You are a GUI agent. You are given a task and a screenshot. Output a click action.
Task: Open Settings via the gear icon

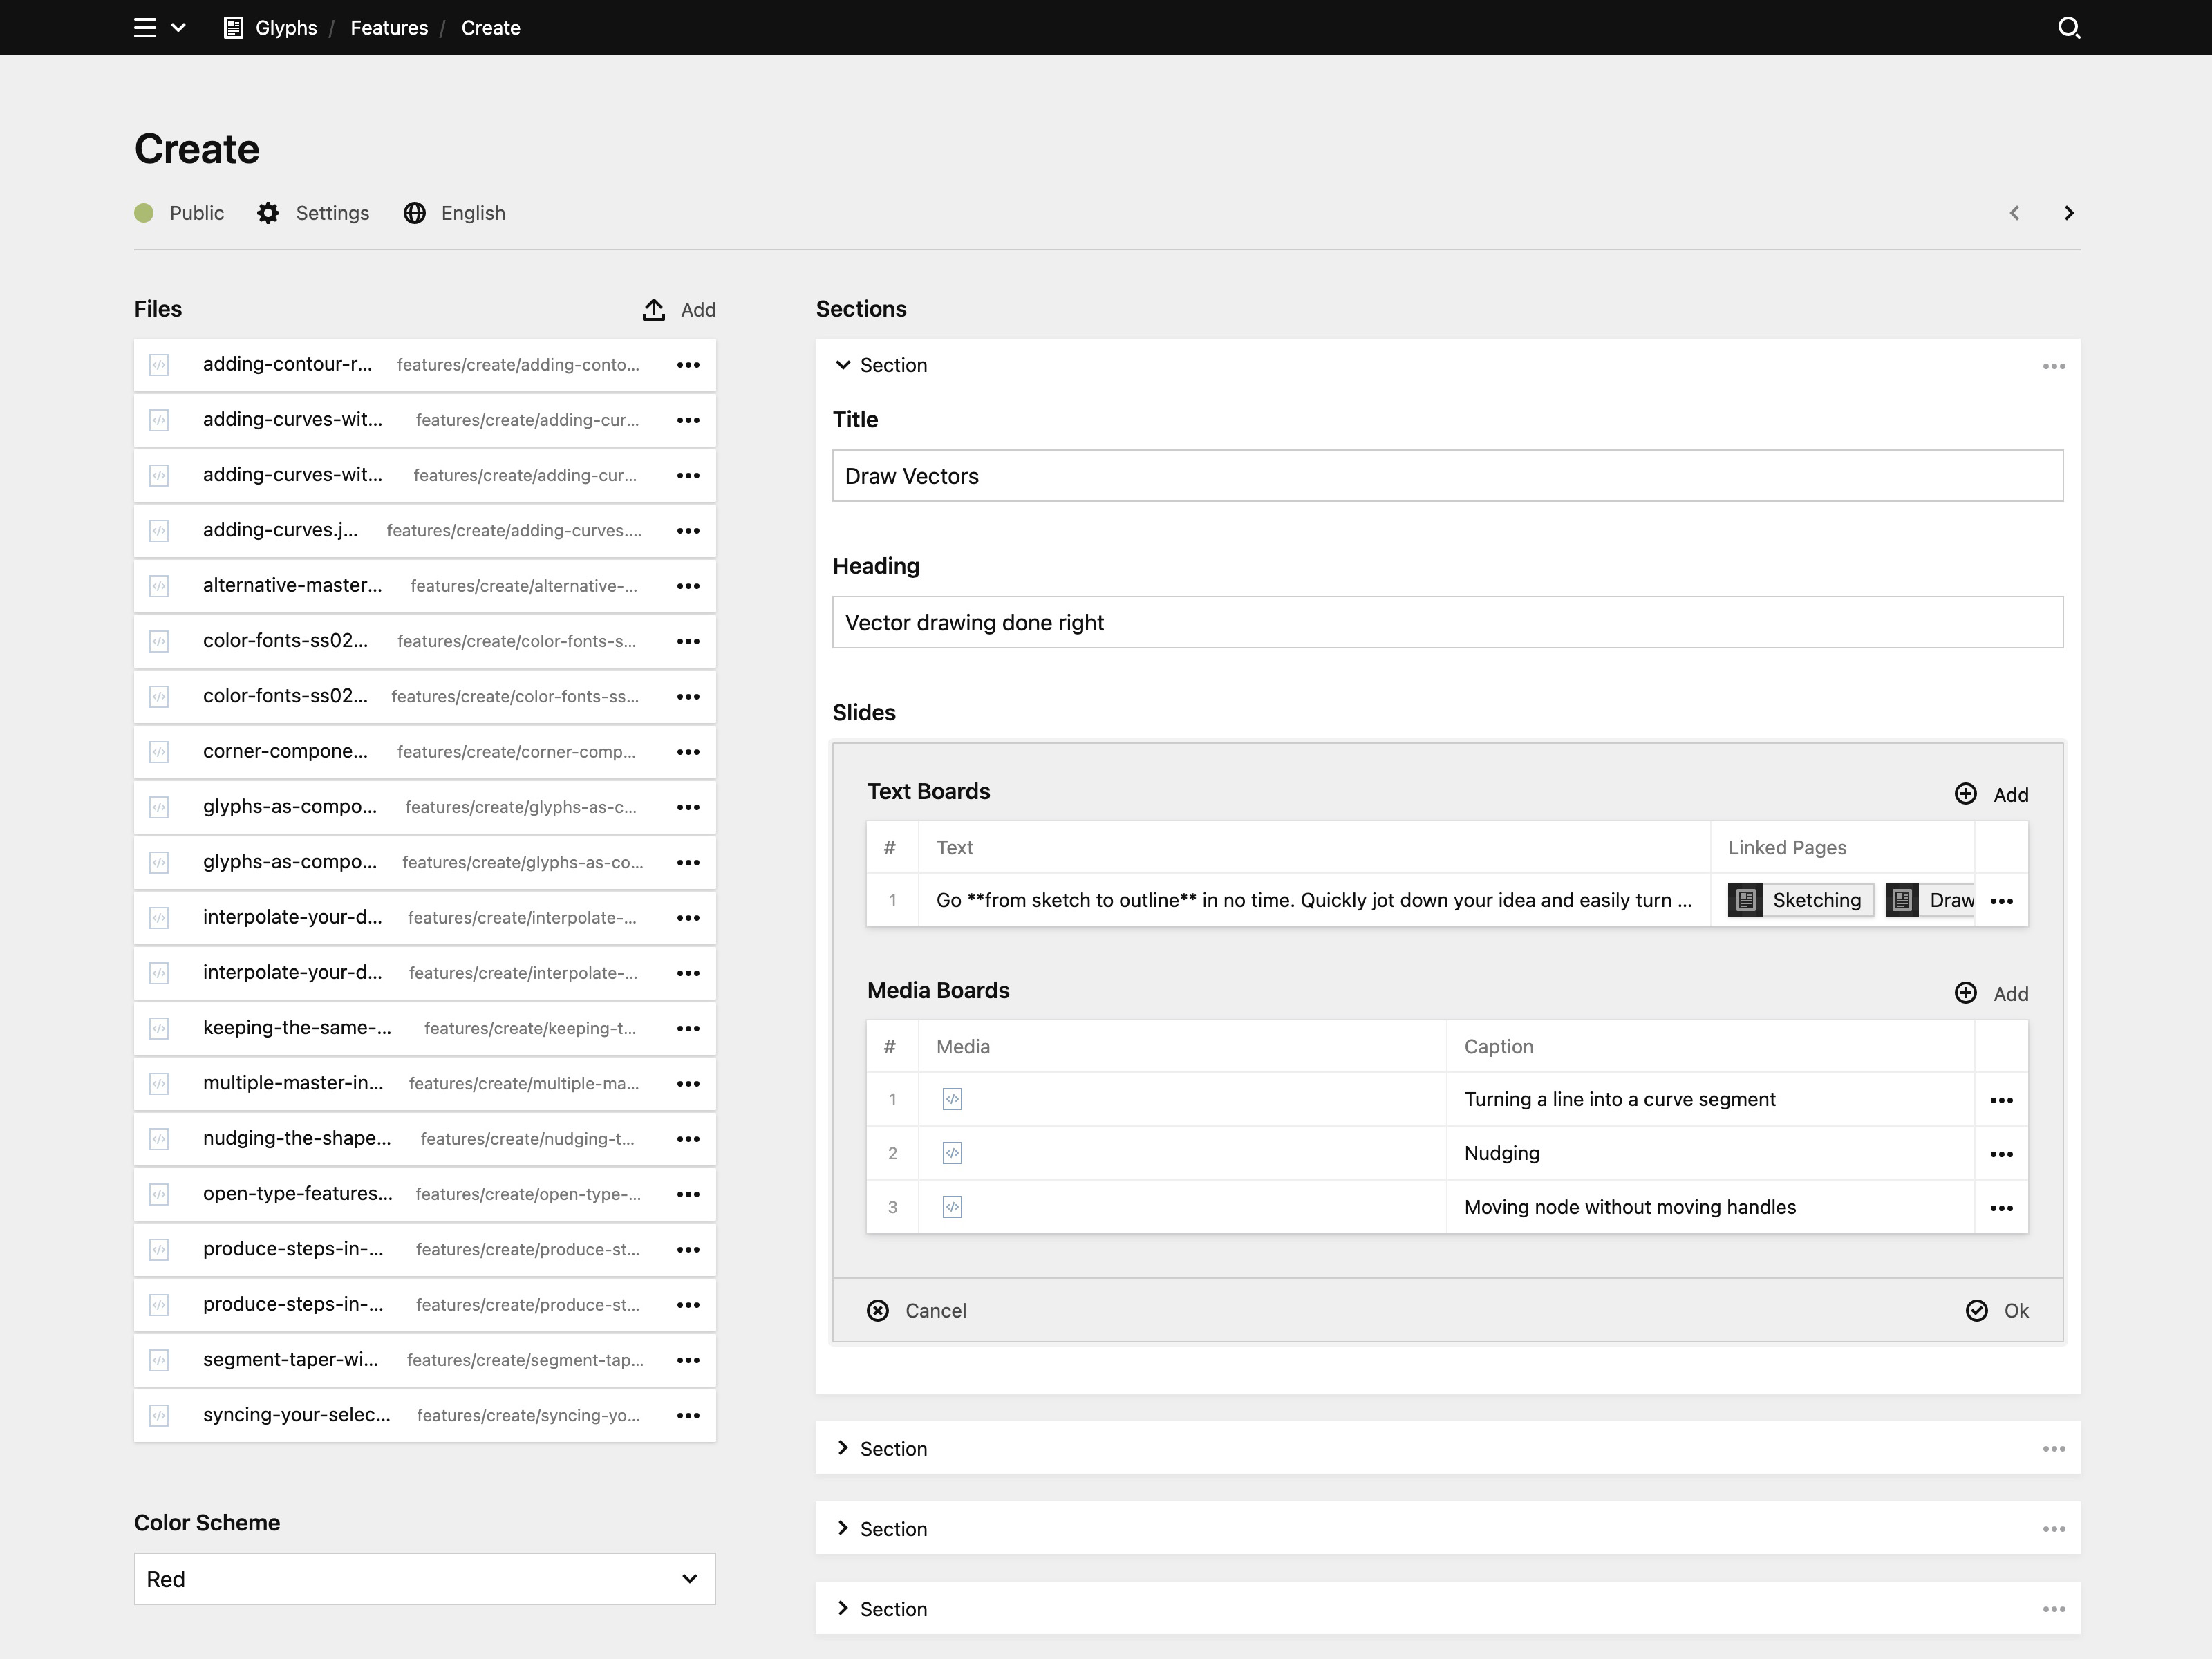tap(268, 213)
